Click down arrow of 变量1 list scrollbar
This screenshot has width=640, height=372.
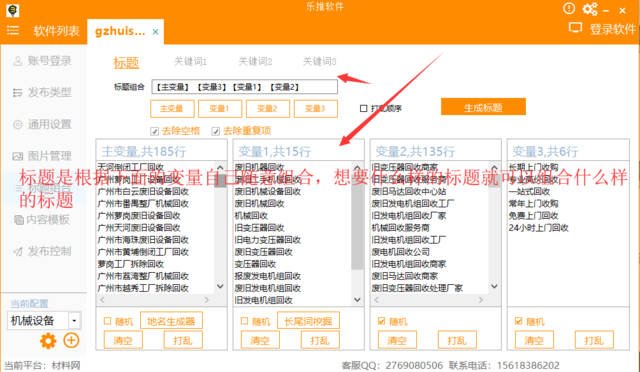pyautogui.click(x=358, y=300)
